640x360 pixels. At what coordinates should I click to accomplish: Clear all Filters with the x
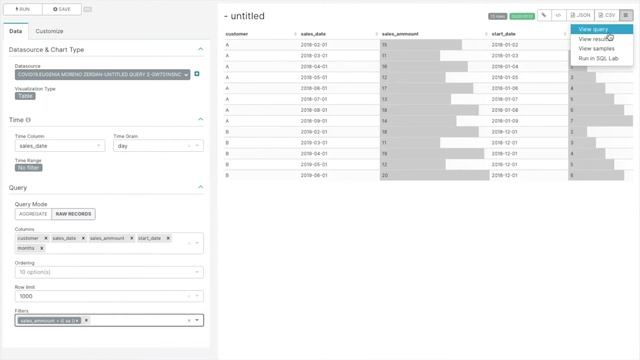189,320
